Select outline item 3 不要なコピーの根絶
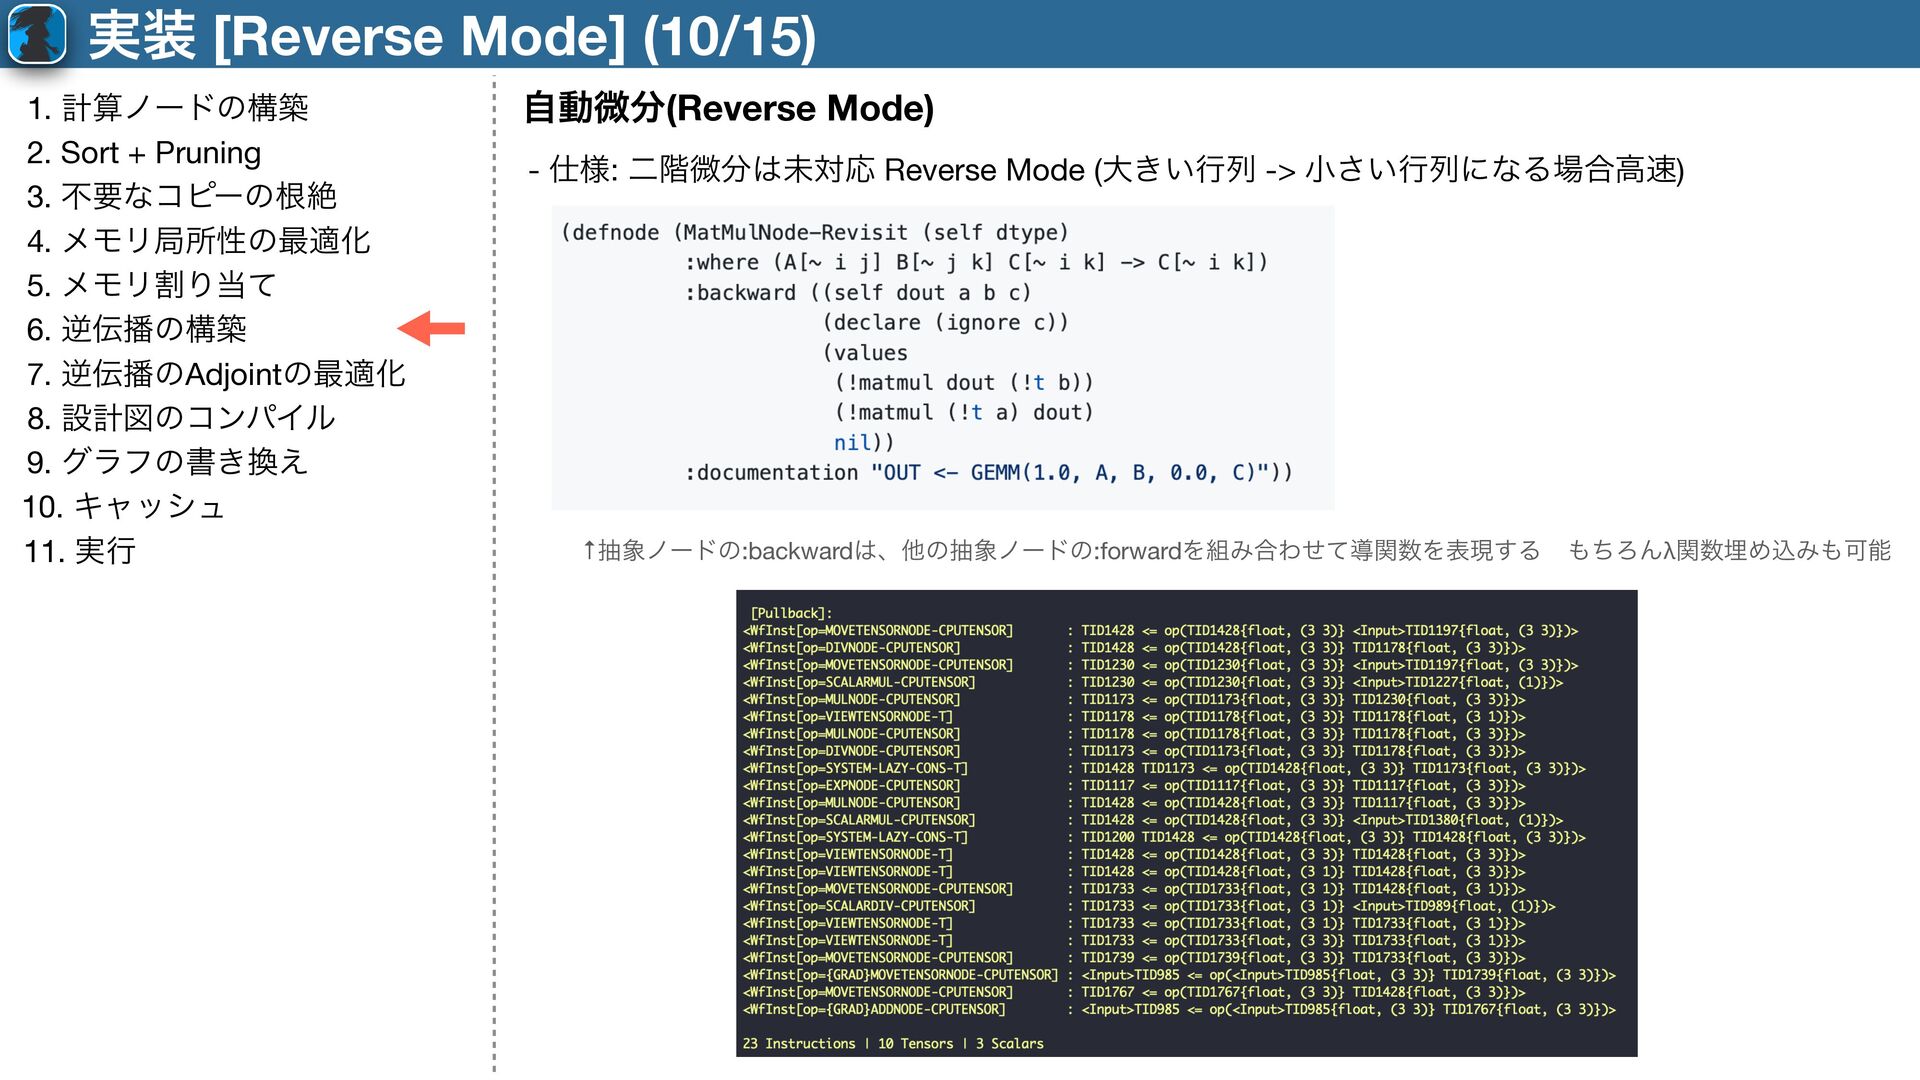The height and width of the screenshot is (1080, 1920). (x=181, y=196)
